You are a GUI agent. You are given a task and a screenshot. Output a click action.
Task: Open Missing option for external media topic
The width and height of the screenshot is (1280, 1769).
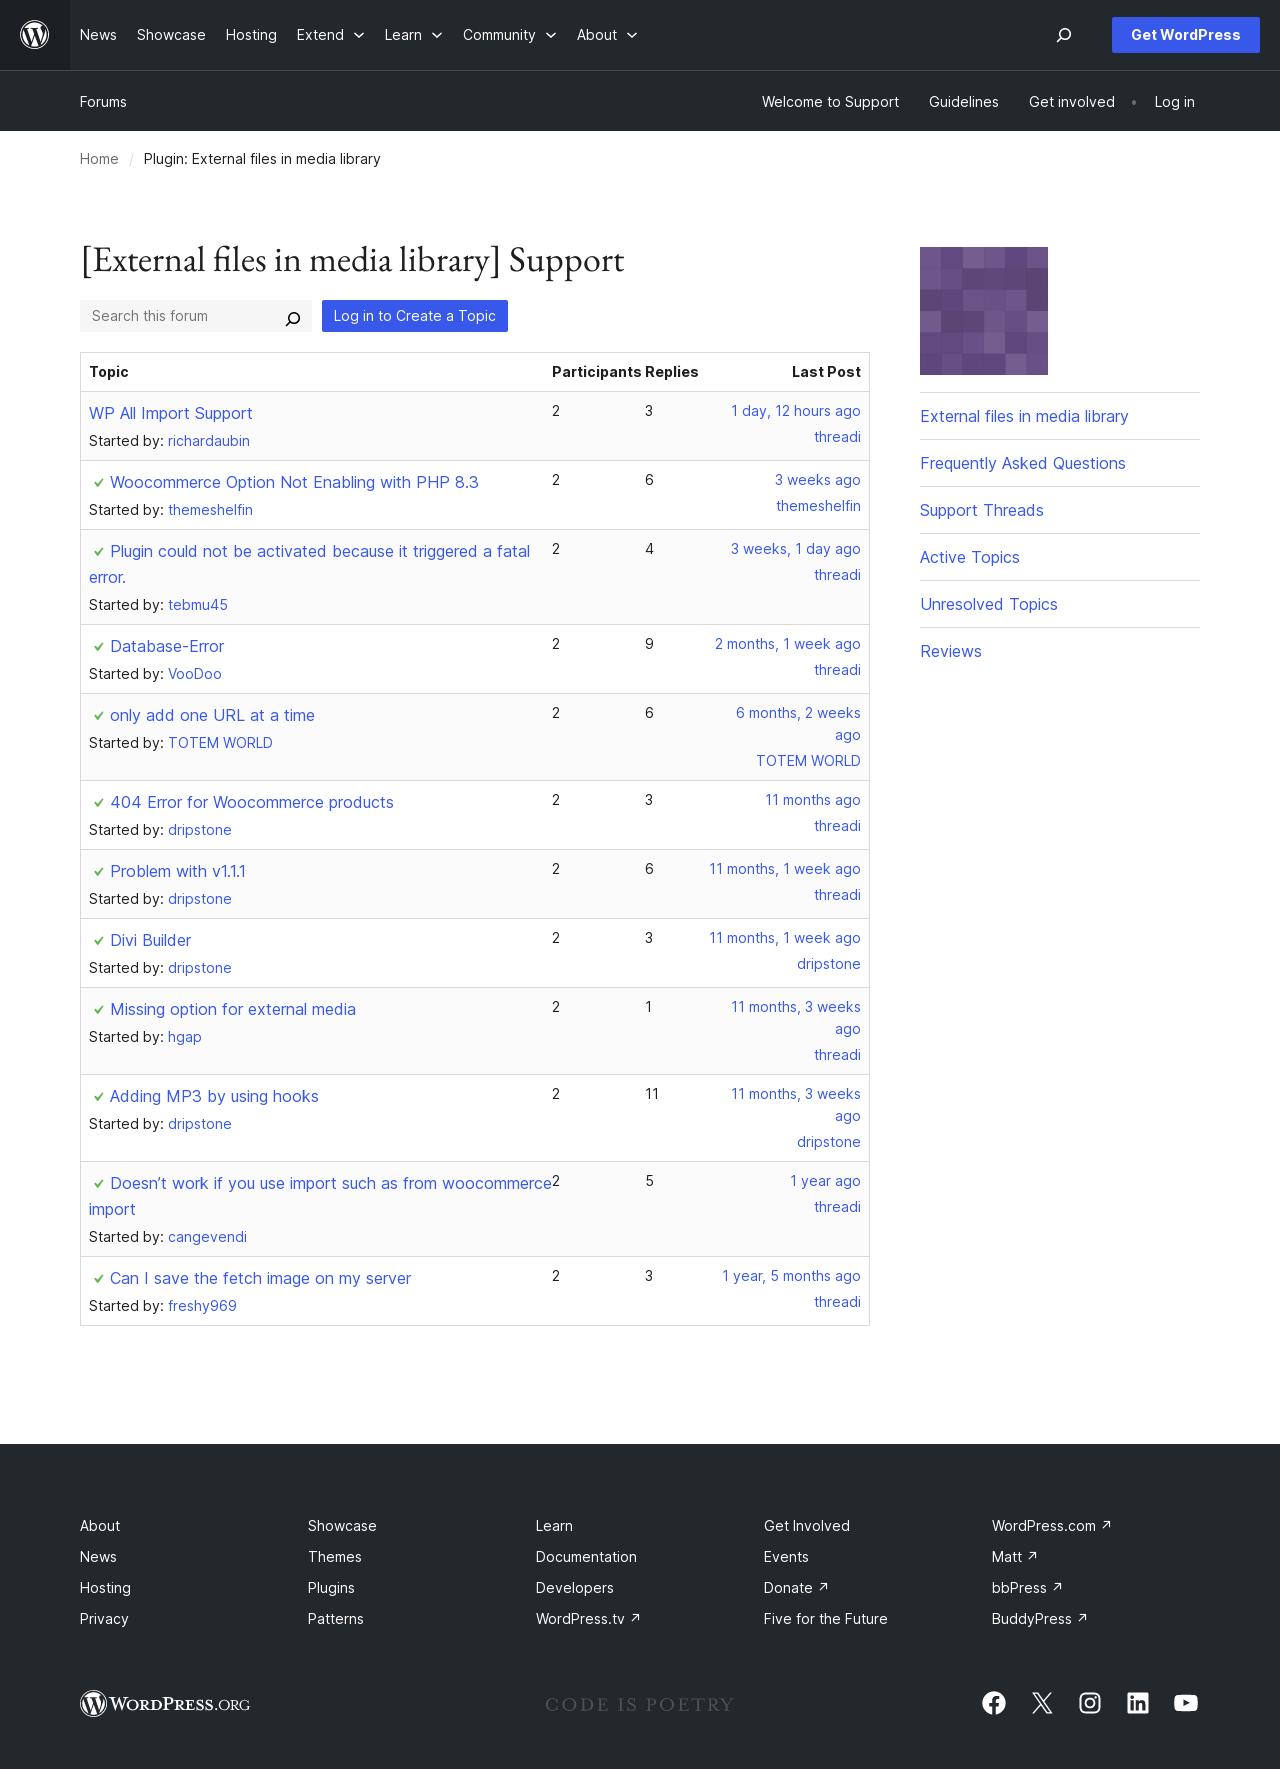233,1009
